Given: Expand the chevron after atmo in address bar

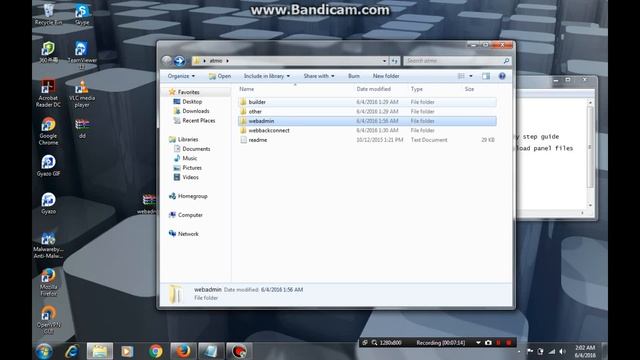Looking at the screenshot, I should click(x=227, y=61).
